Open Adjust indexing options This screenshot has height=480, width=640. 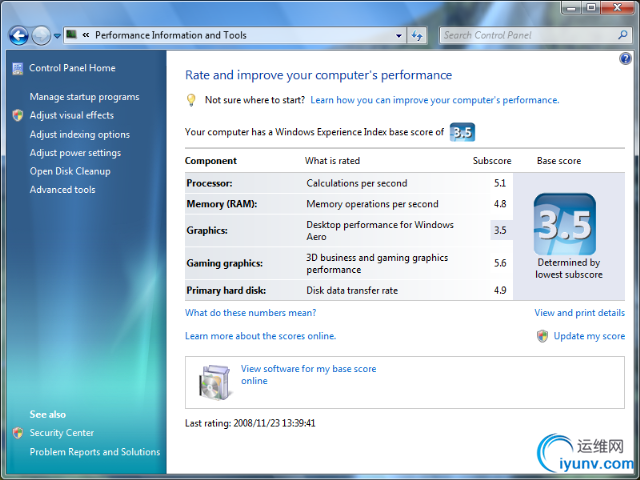(x=80, y=134)
